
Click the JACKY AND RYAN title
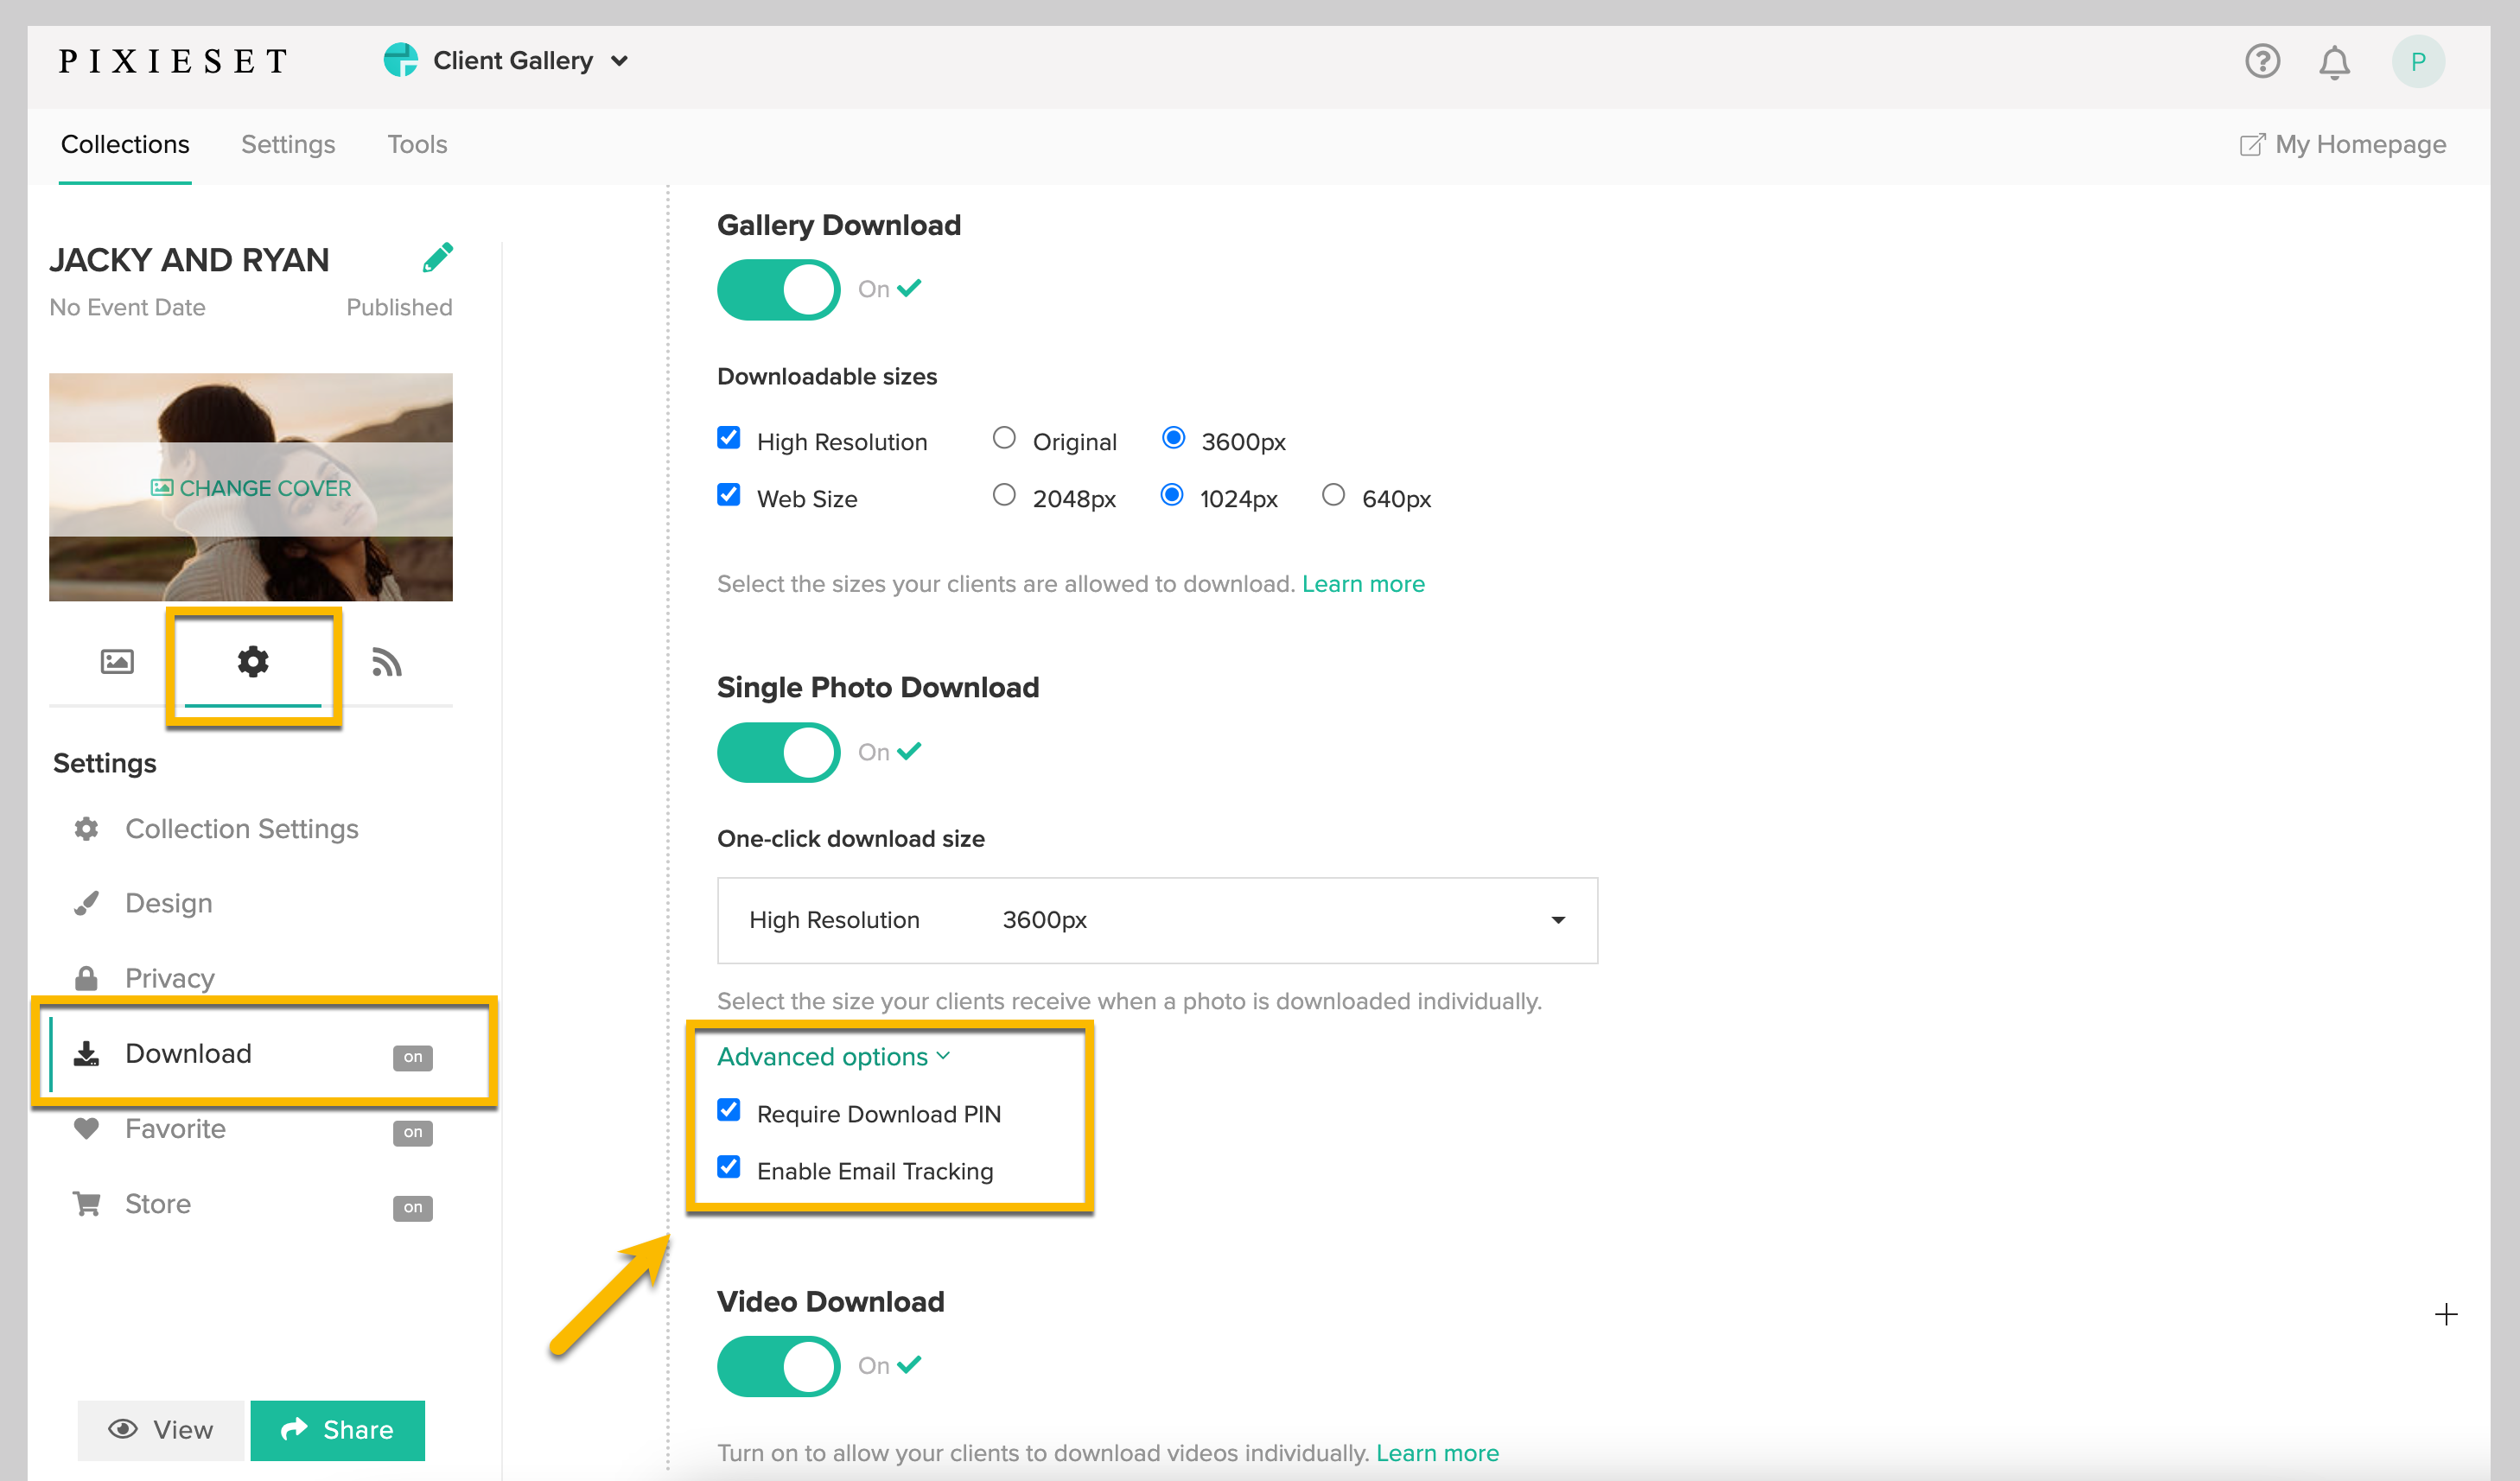[x=189, y=259]
